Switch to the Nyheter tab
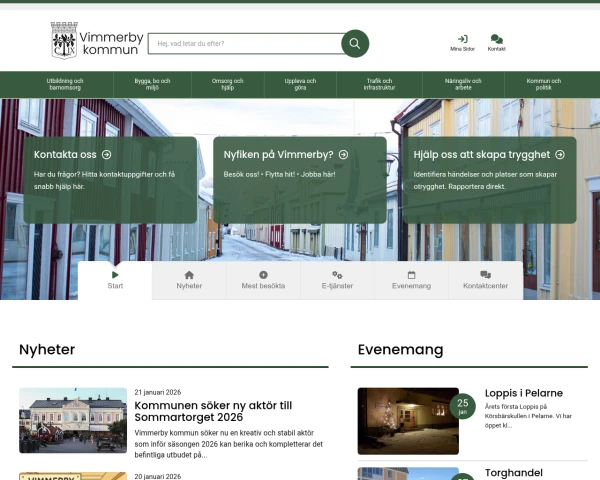This screenshot has width=600, height=480. click(189, 280)
